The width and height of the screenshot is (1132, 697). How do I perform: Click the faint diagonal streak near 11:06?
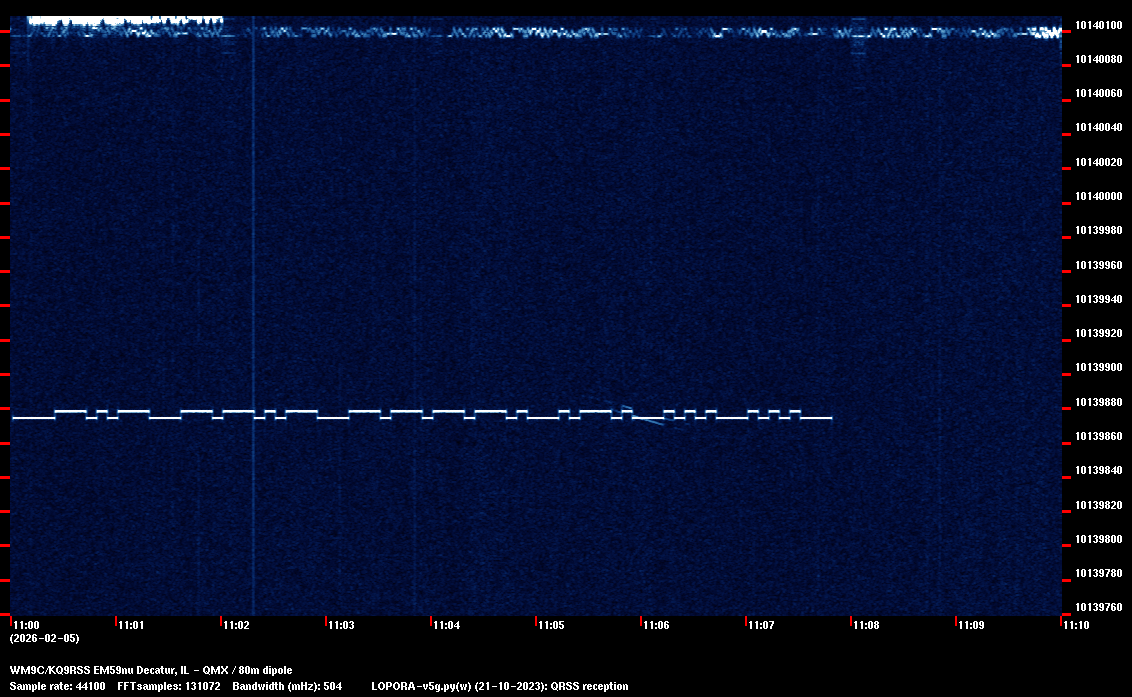pyautogui.click(x=648, y=421)
